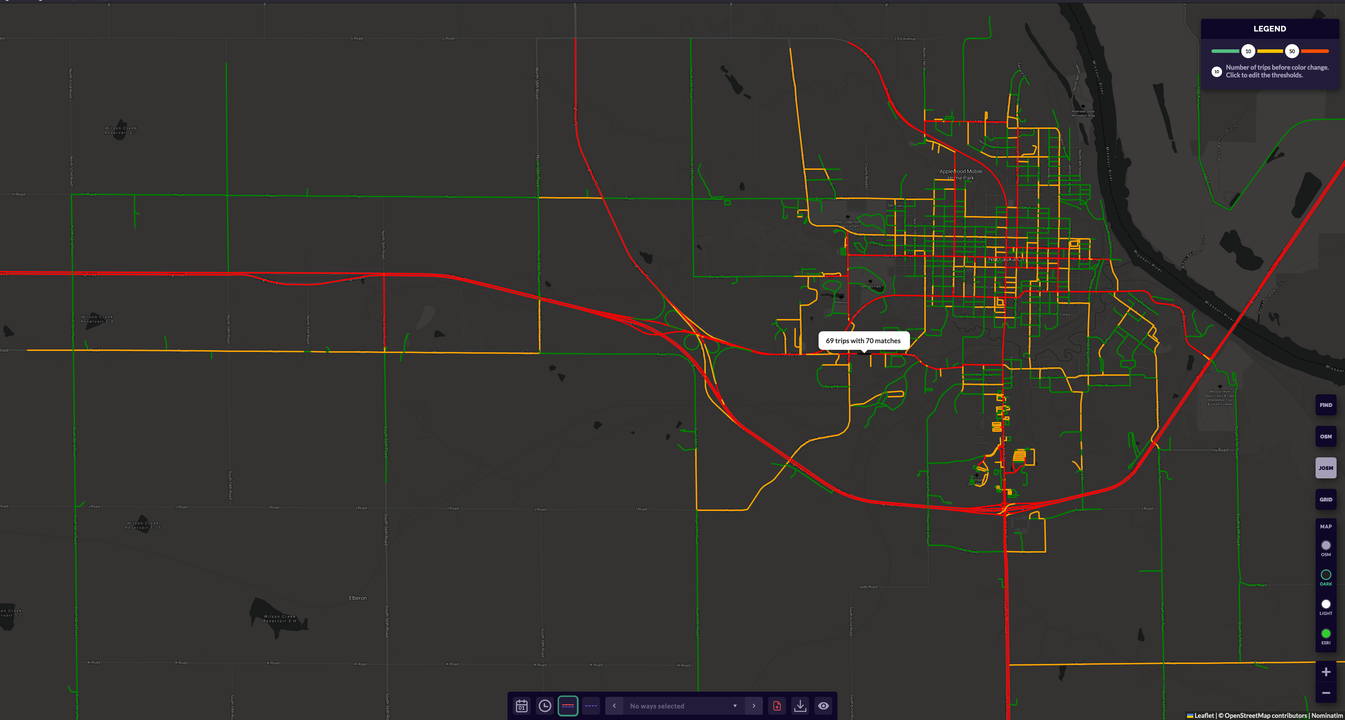Toggle visibility with the eye icon
This screenshot has height=720, width=1345.
823,706
